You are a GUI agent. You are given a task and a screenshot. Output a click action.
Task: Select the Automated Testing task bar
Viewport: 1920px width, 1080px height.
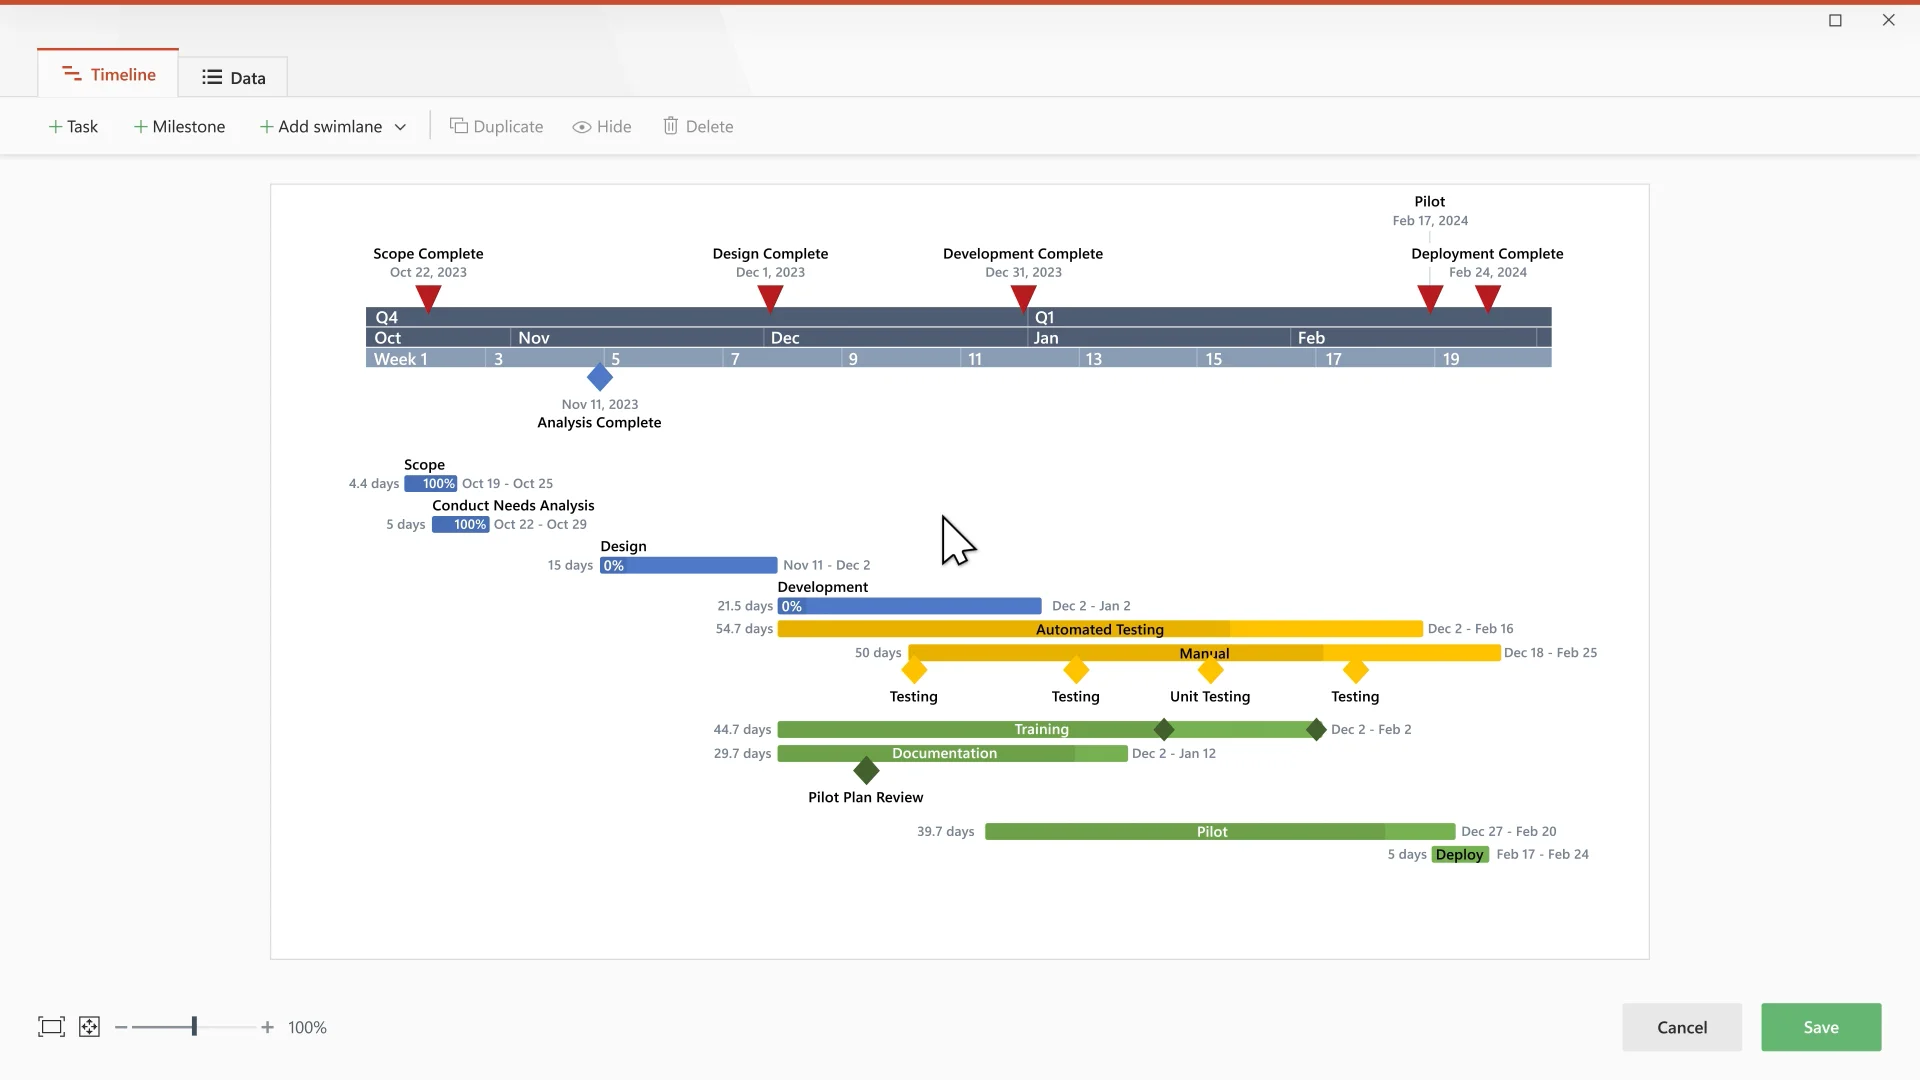coord(1099,629)
